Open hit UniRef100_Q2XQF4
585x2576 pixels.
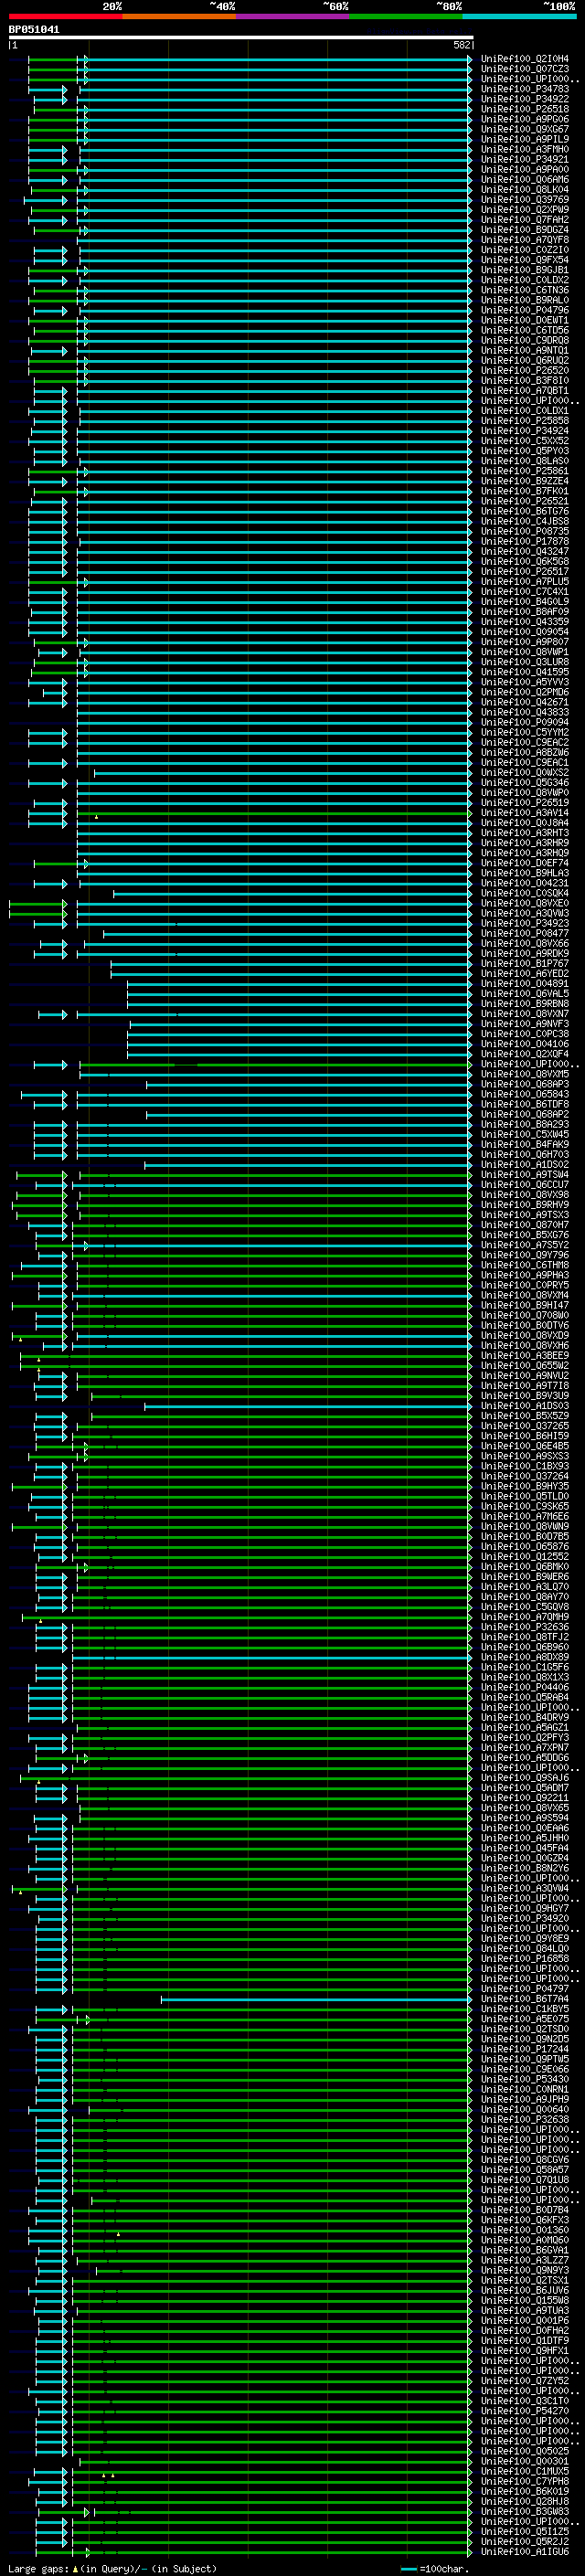pos(525,1054)
